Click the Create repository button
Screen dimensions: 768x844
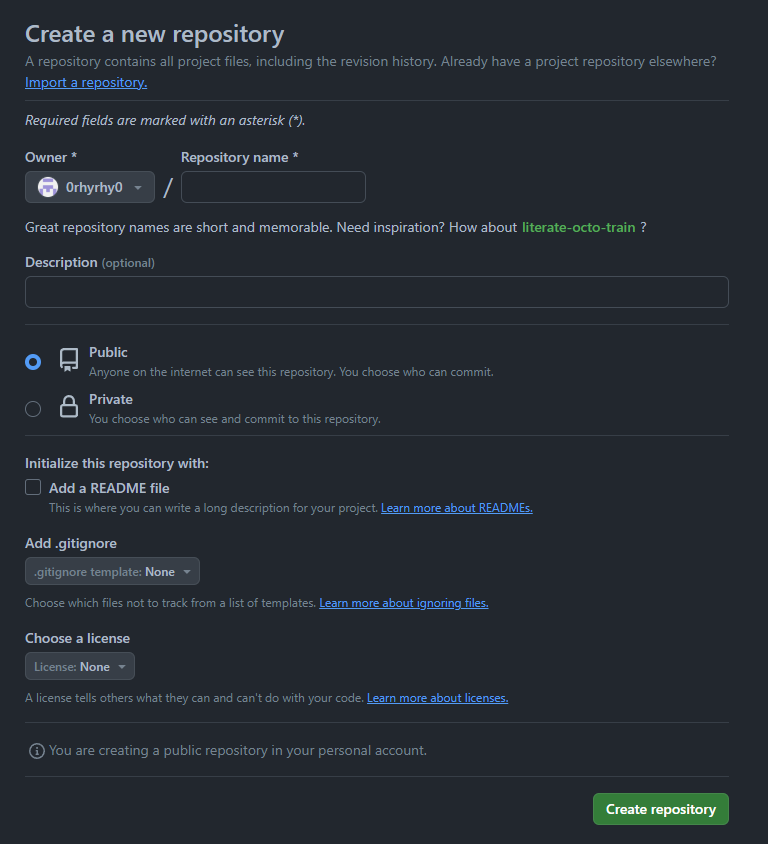point(660,809)
